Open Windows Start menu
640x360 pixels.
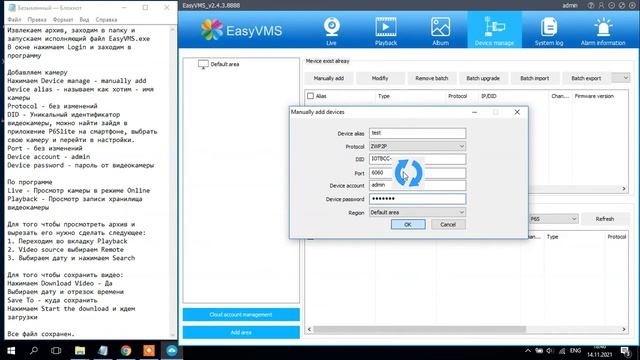(11, 351)
